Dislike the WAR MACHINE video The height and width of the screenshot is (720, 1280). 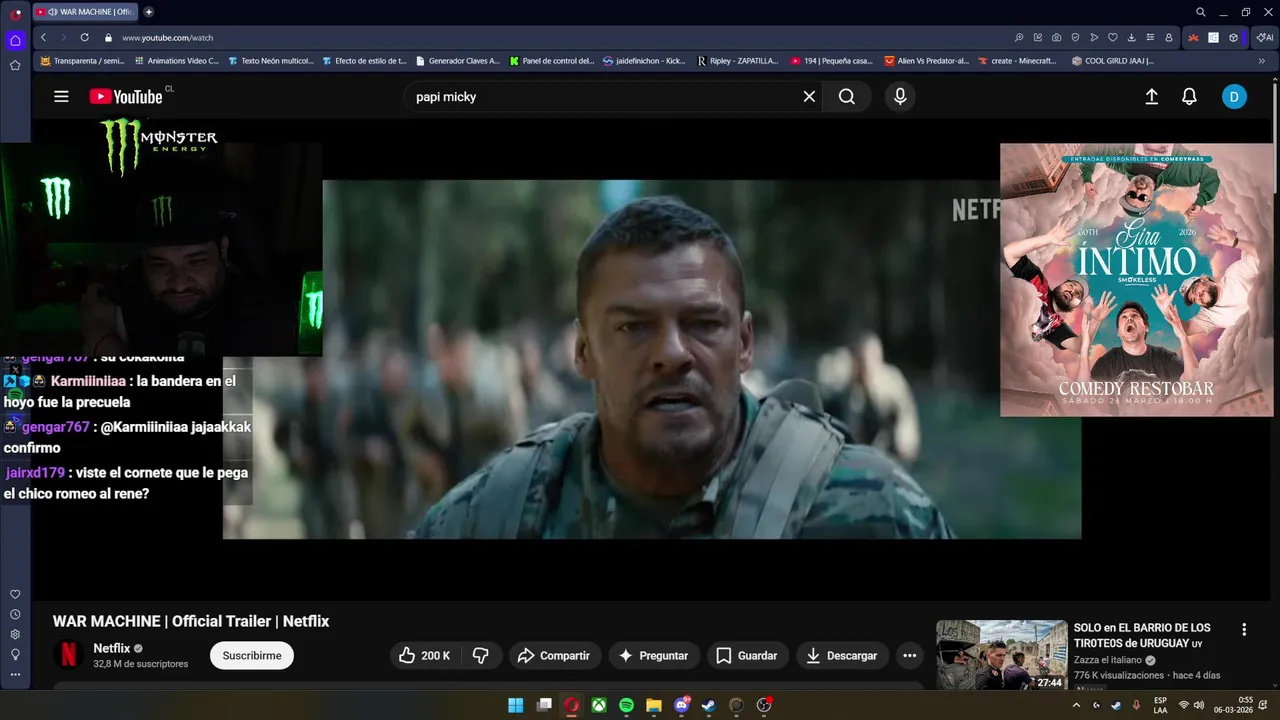point(481,656)
